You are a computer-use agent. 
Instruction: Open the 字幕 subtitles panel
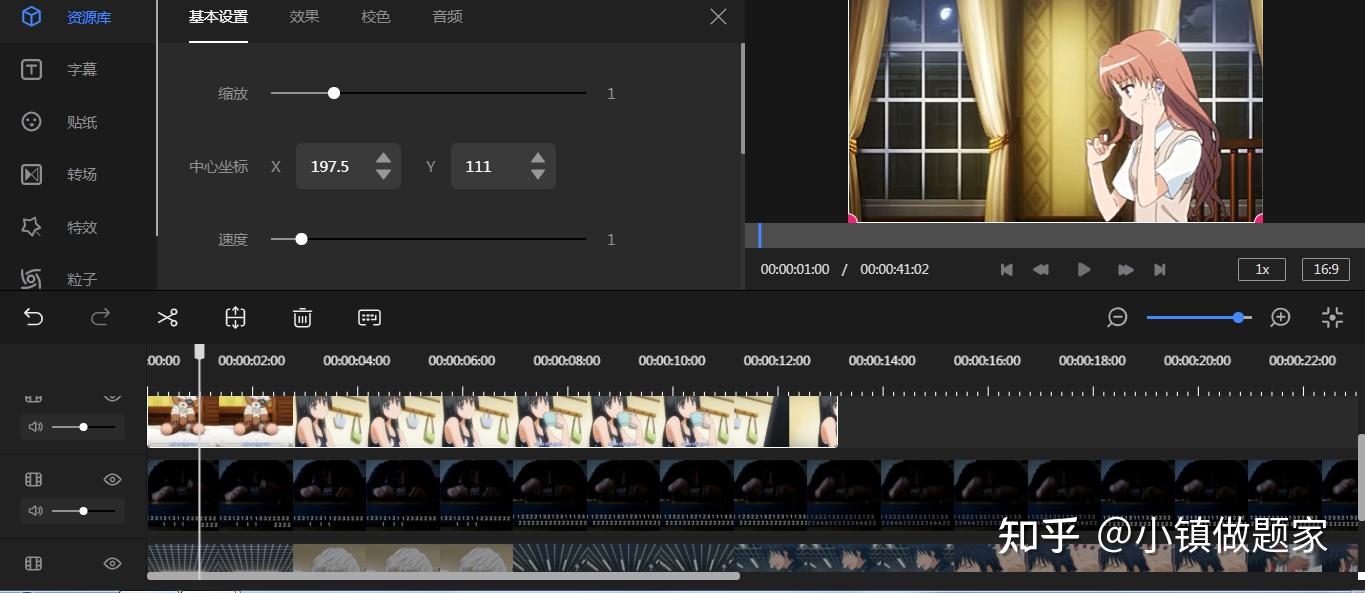click(60, 70)
